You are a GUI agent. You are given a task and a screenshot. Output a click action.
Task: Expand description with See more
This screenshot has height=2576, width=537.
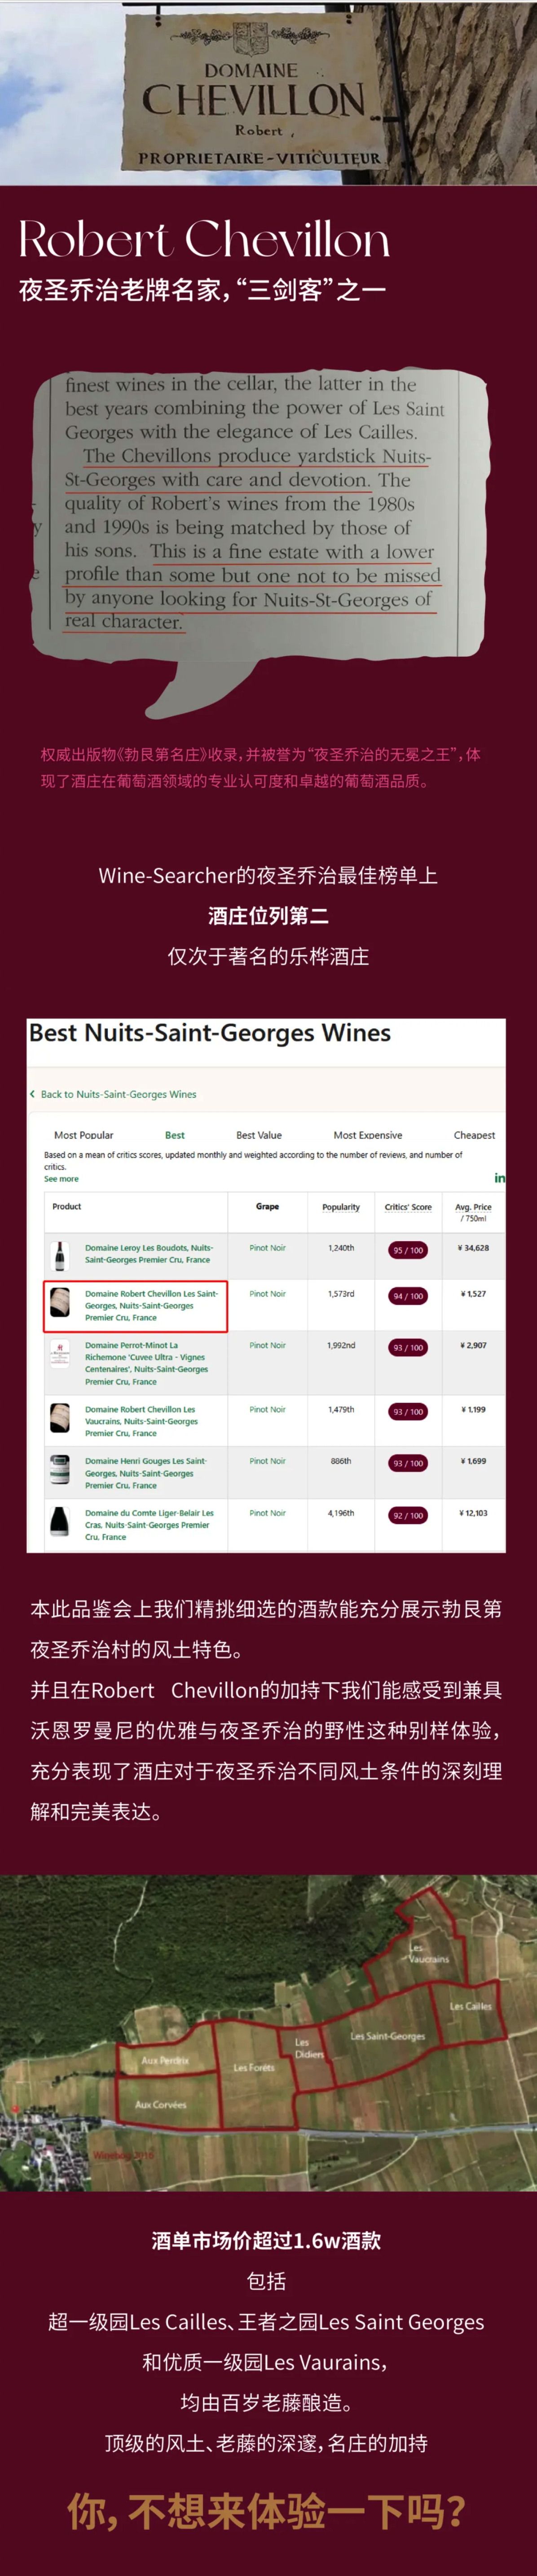click(x=61, y=1179)
